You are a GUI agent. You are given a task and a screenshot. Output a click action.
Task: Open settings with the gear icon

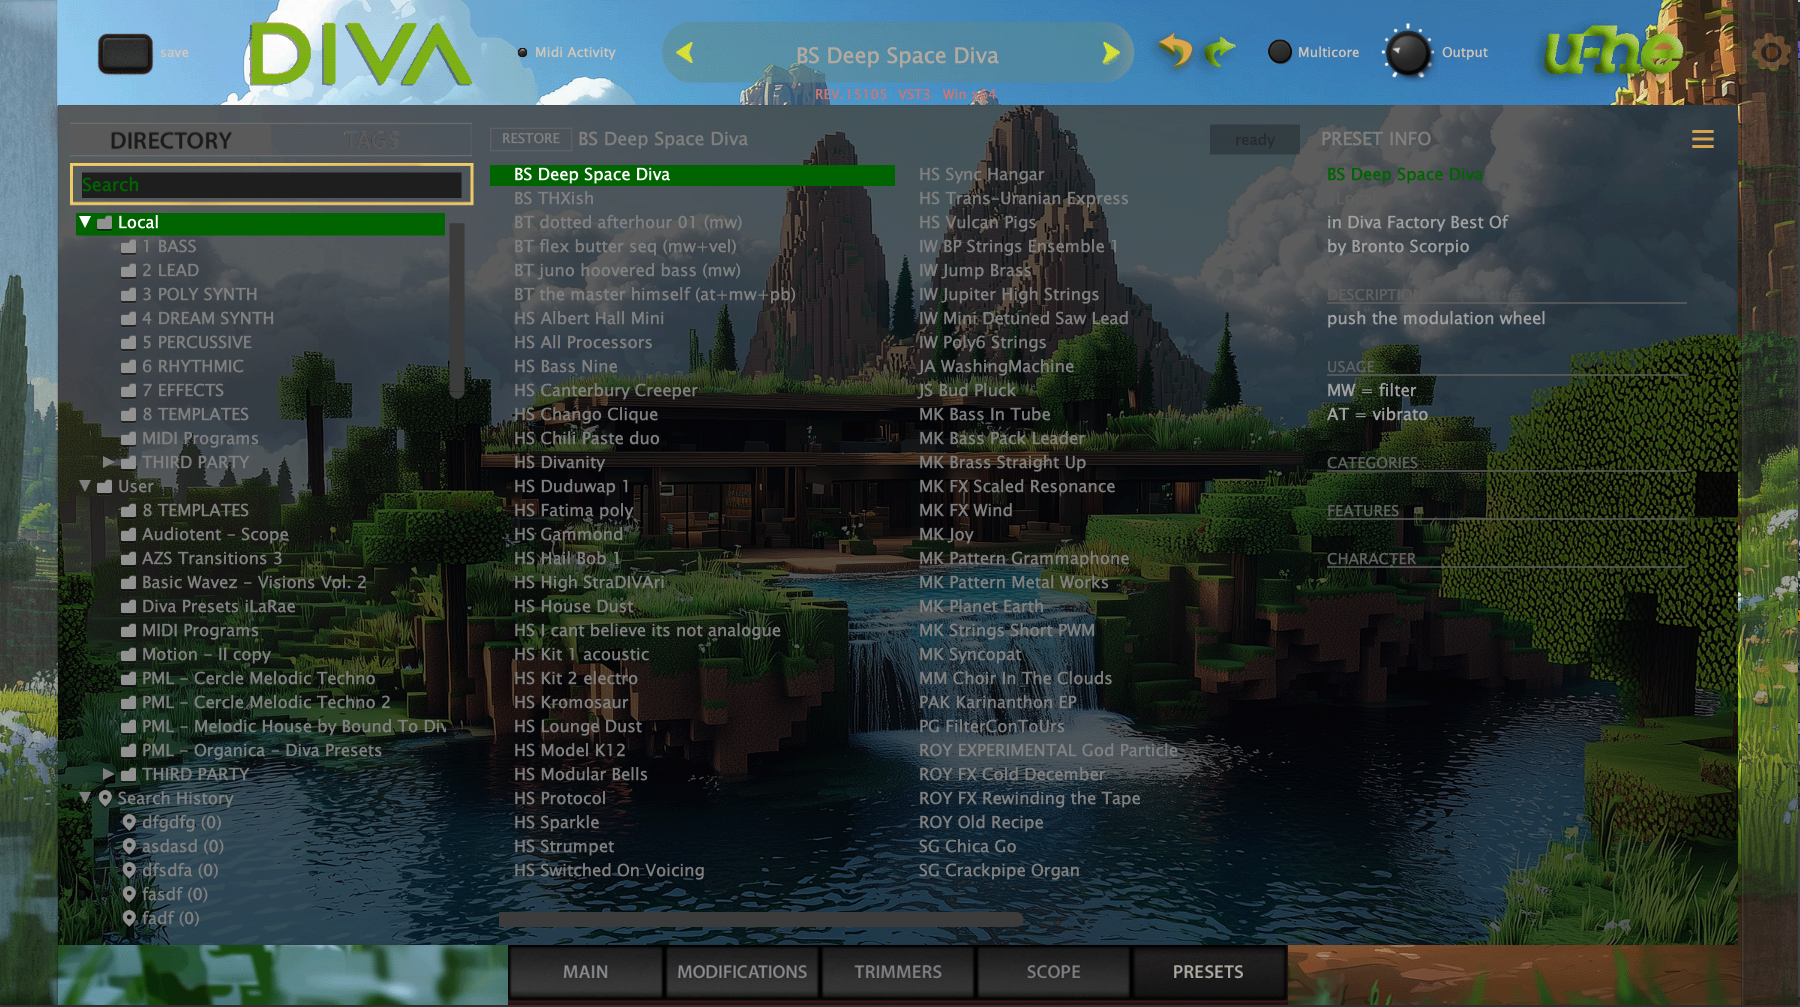tap(1771, 52)
